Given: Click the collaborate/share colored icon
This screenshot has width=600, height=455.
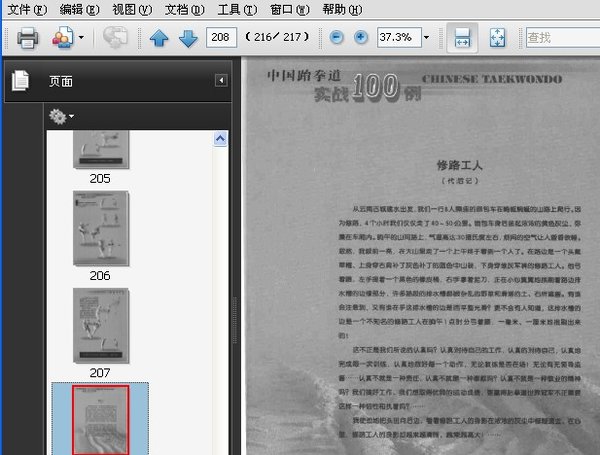Looking at the screenshot, I should (x=62, y=38).
